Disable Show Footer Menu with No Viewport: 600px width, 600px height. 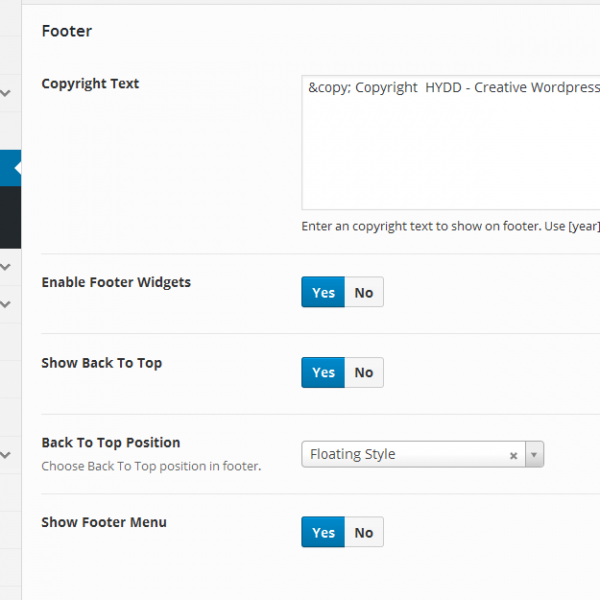point(364,532)
